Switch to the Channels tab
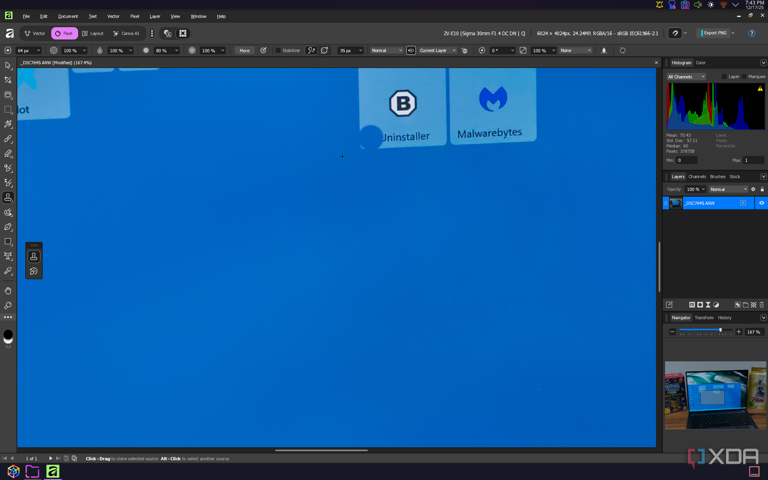This screenshot has height=480, width=768. pos(697,176)
